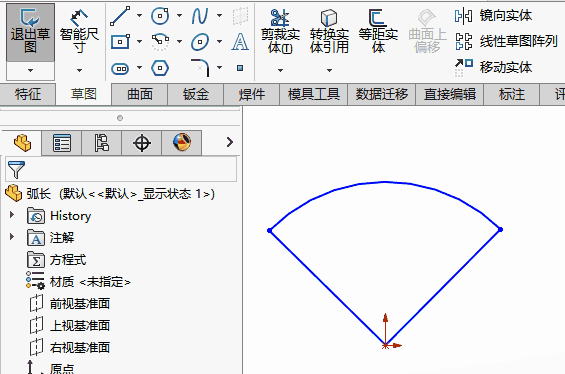
Task: Click the Offset Entities (等距实体) tool
Action: coord(378,32)
